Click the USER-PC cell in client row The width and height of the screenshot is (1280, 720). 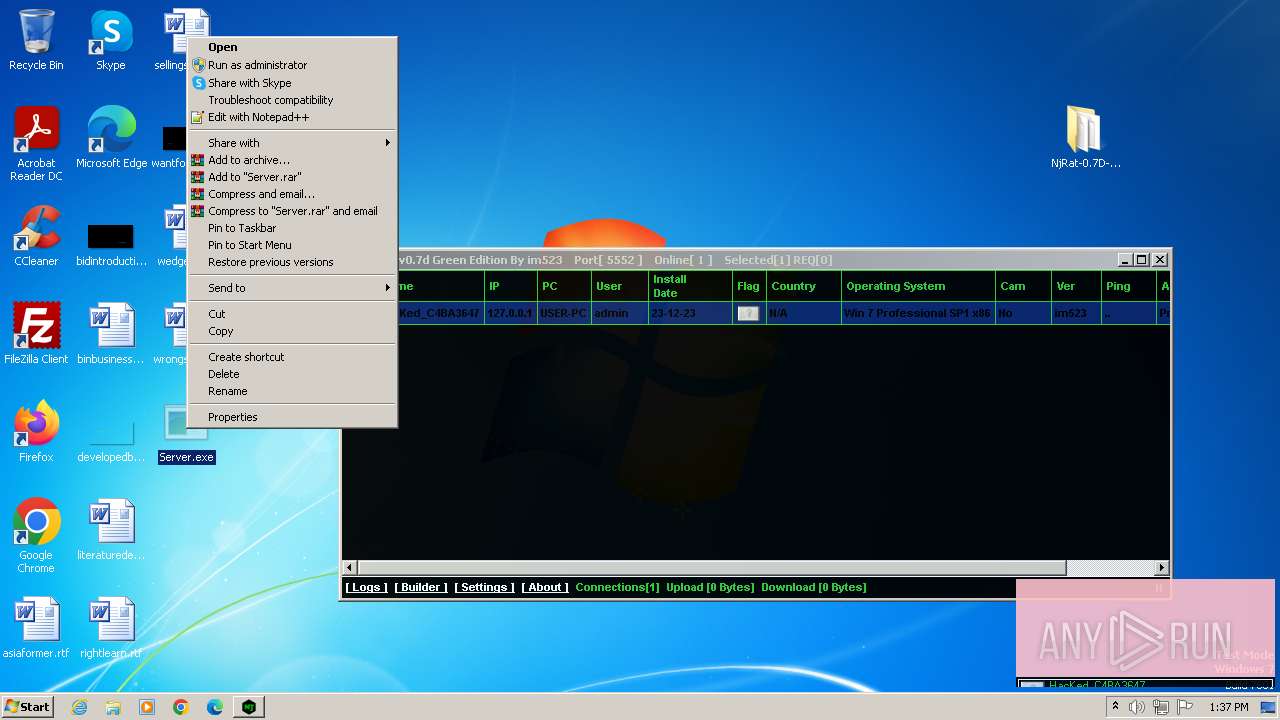coord(563,313)
